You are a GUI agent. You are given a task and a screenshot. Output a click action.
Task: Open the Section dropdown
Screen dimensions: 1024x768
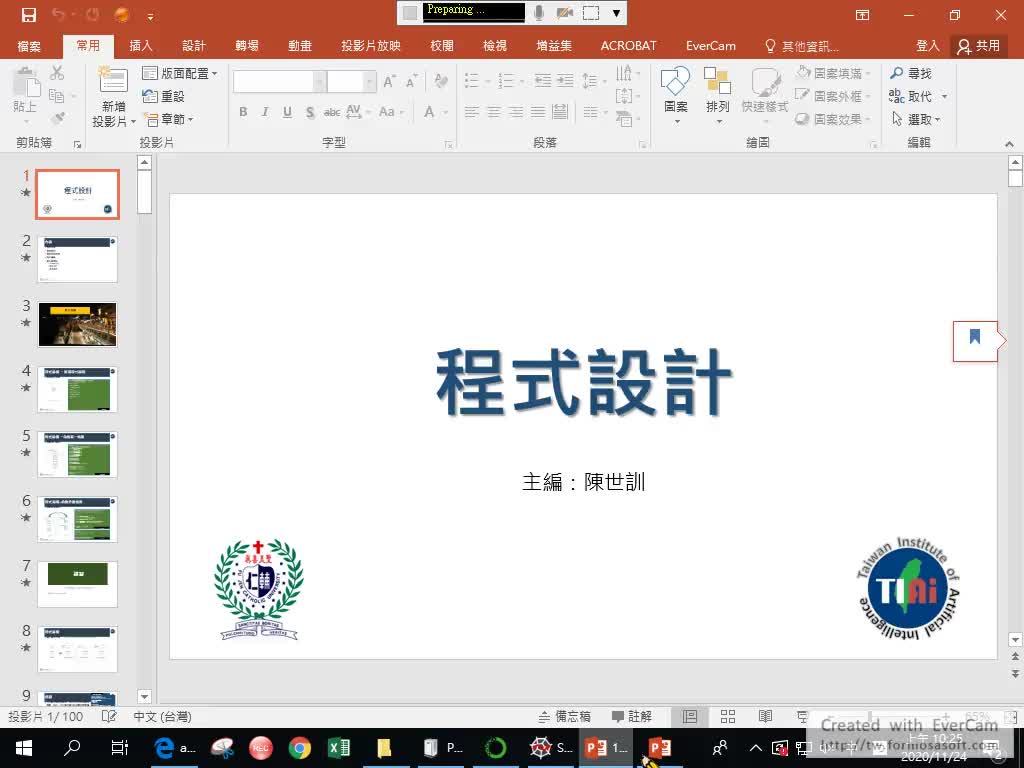[168, 119]
